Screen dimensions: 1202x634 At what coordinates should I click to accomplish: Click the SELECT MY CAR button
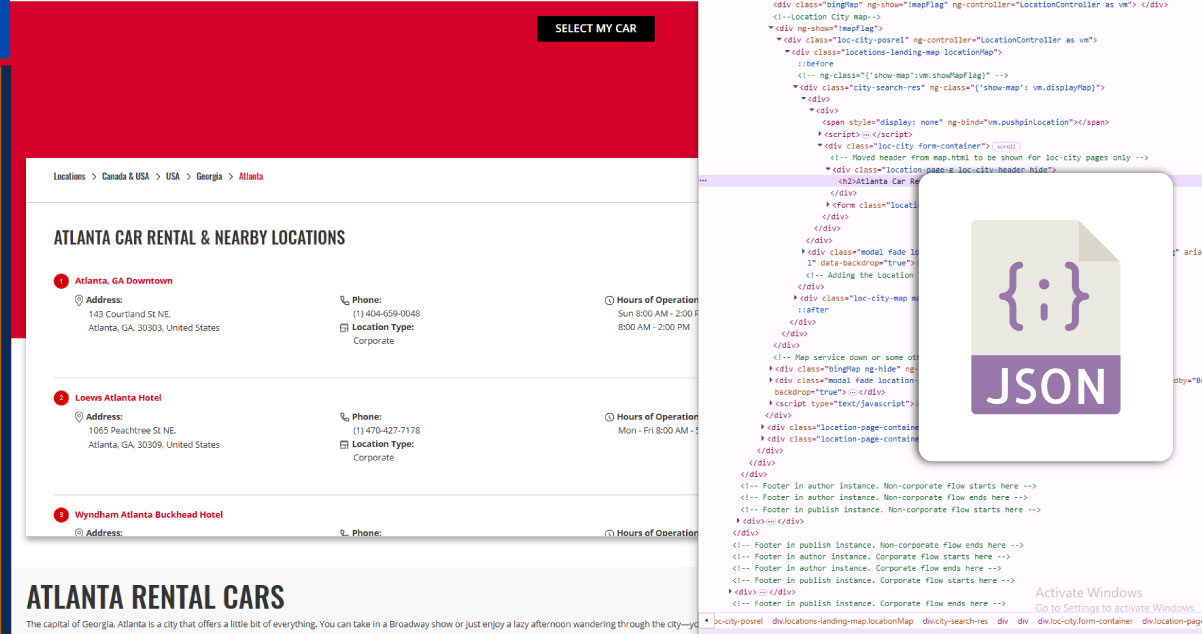596,28
